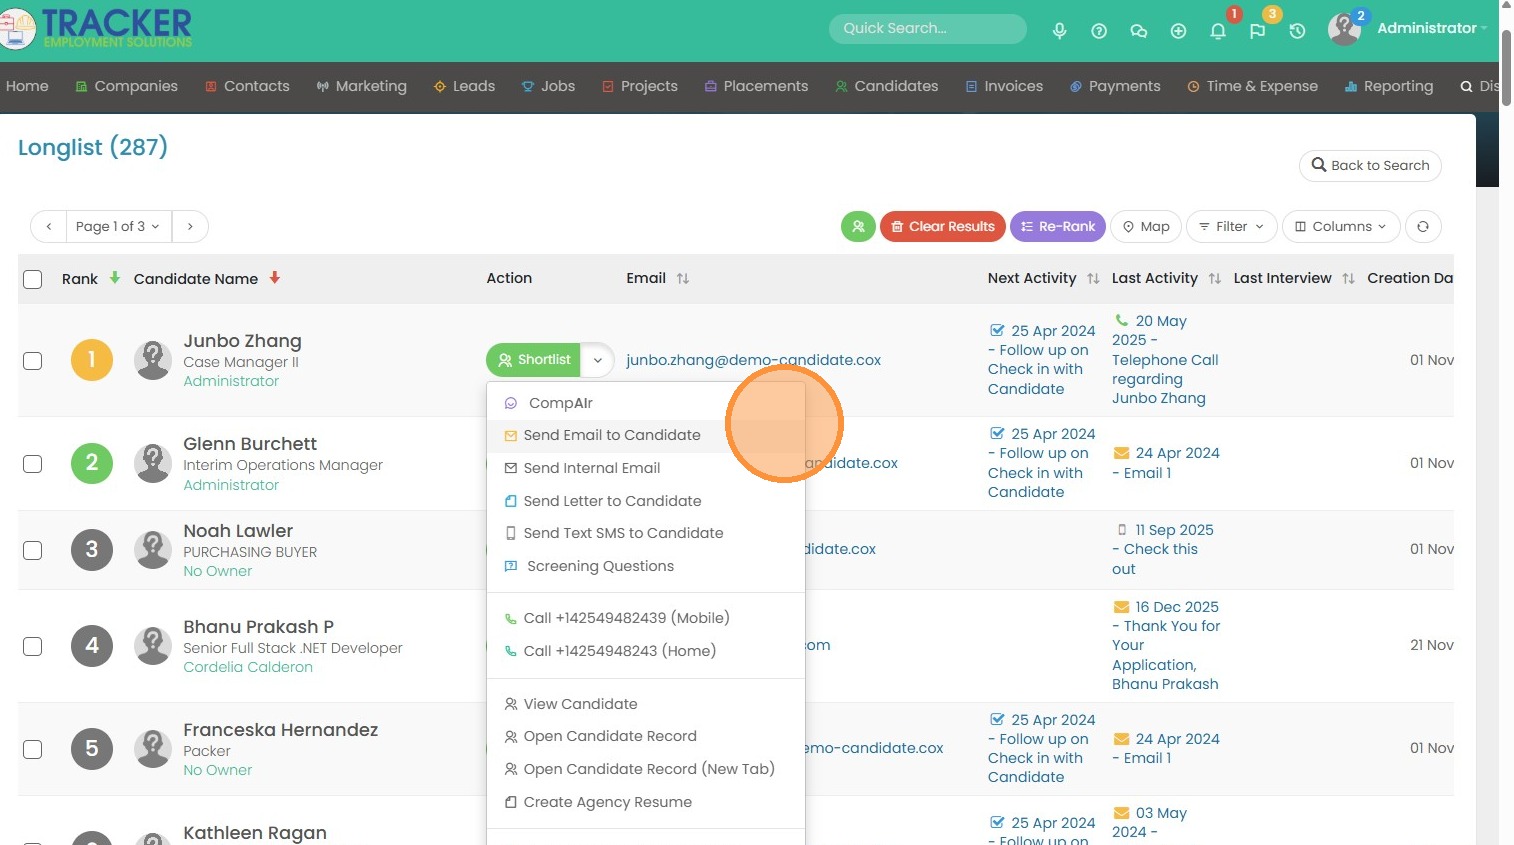Select Send Email to Candidate

click(645, 436)
